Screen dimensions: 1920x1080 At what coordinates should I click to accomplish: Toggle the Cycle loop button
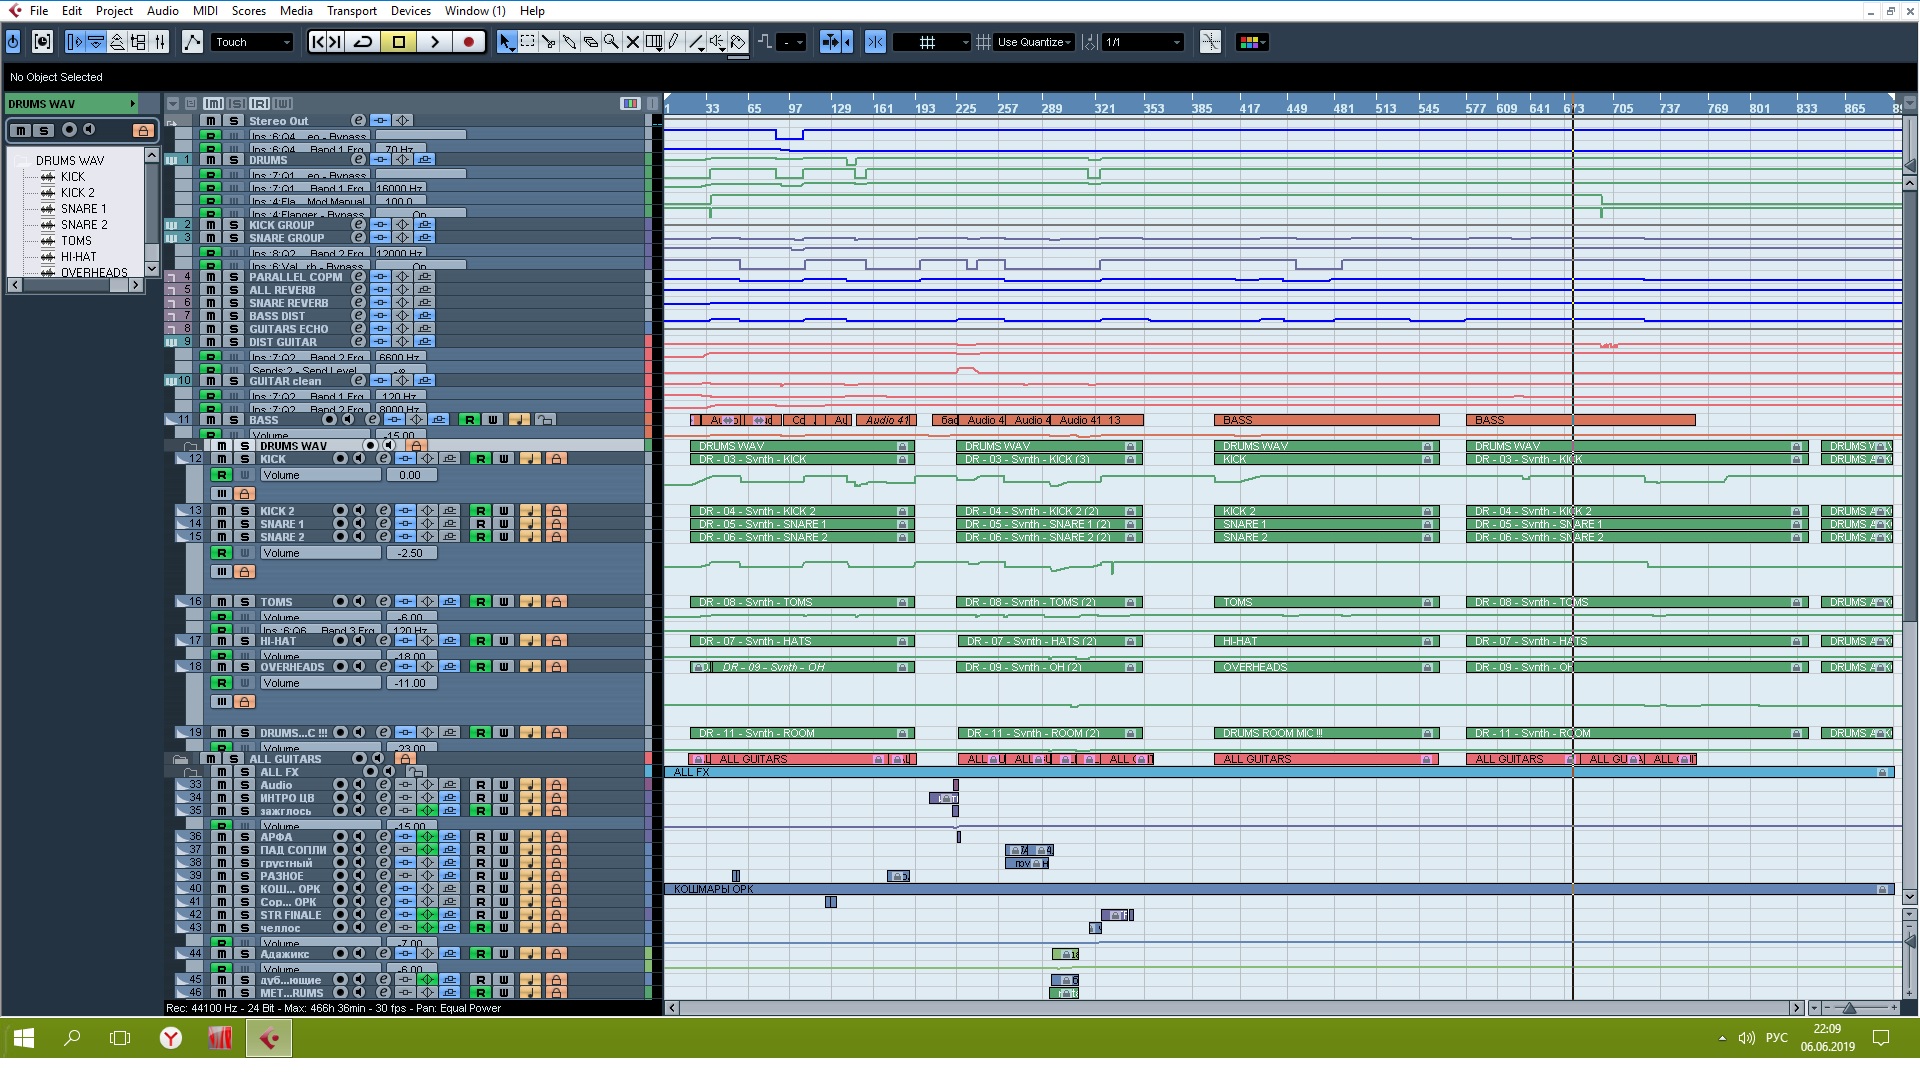363,42
